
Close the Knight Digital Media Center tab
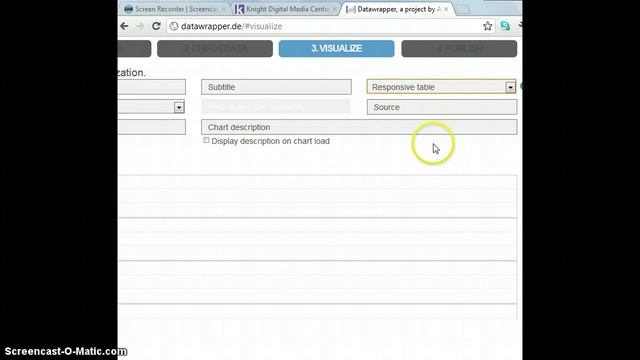coord(335,9)
